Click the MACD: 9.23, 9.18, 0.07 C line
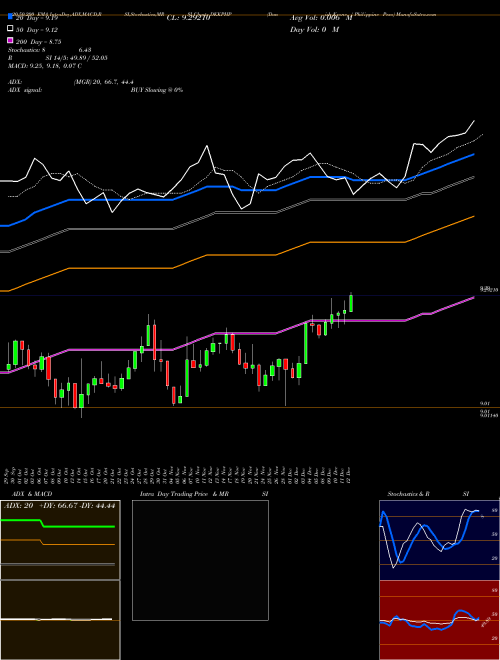 (x=45, y=66)
